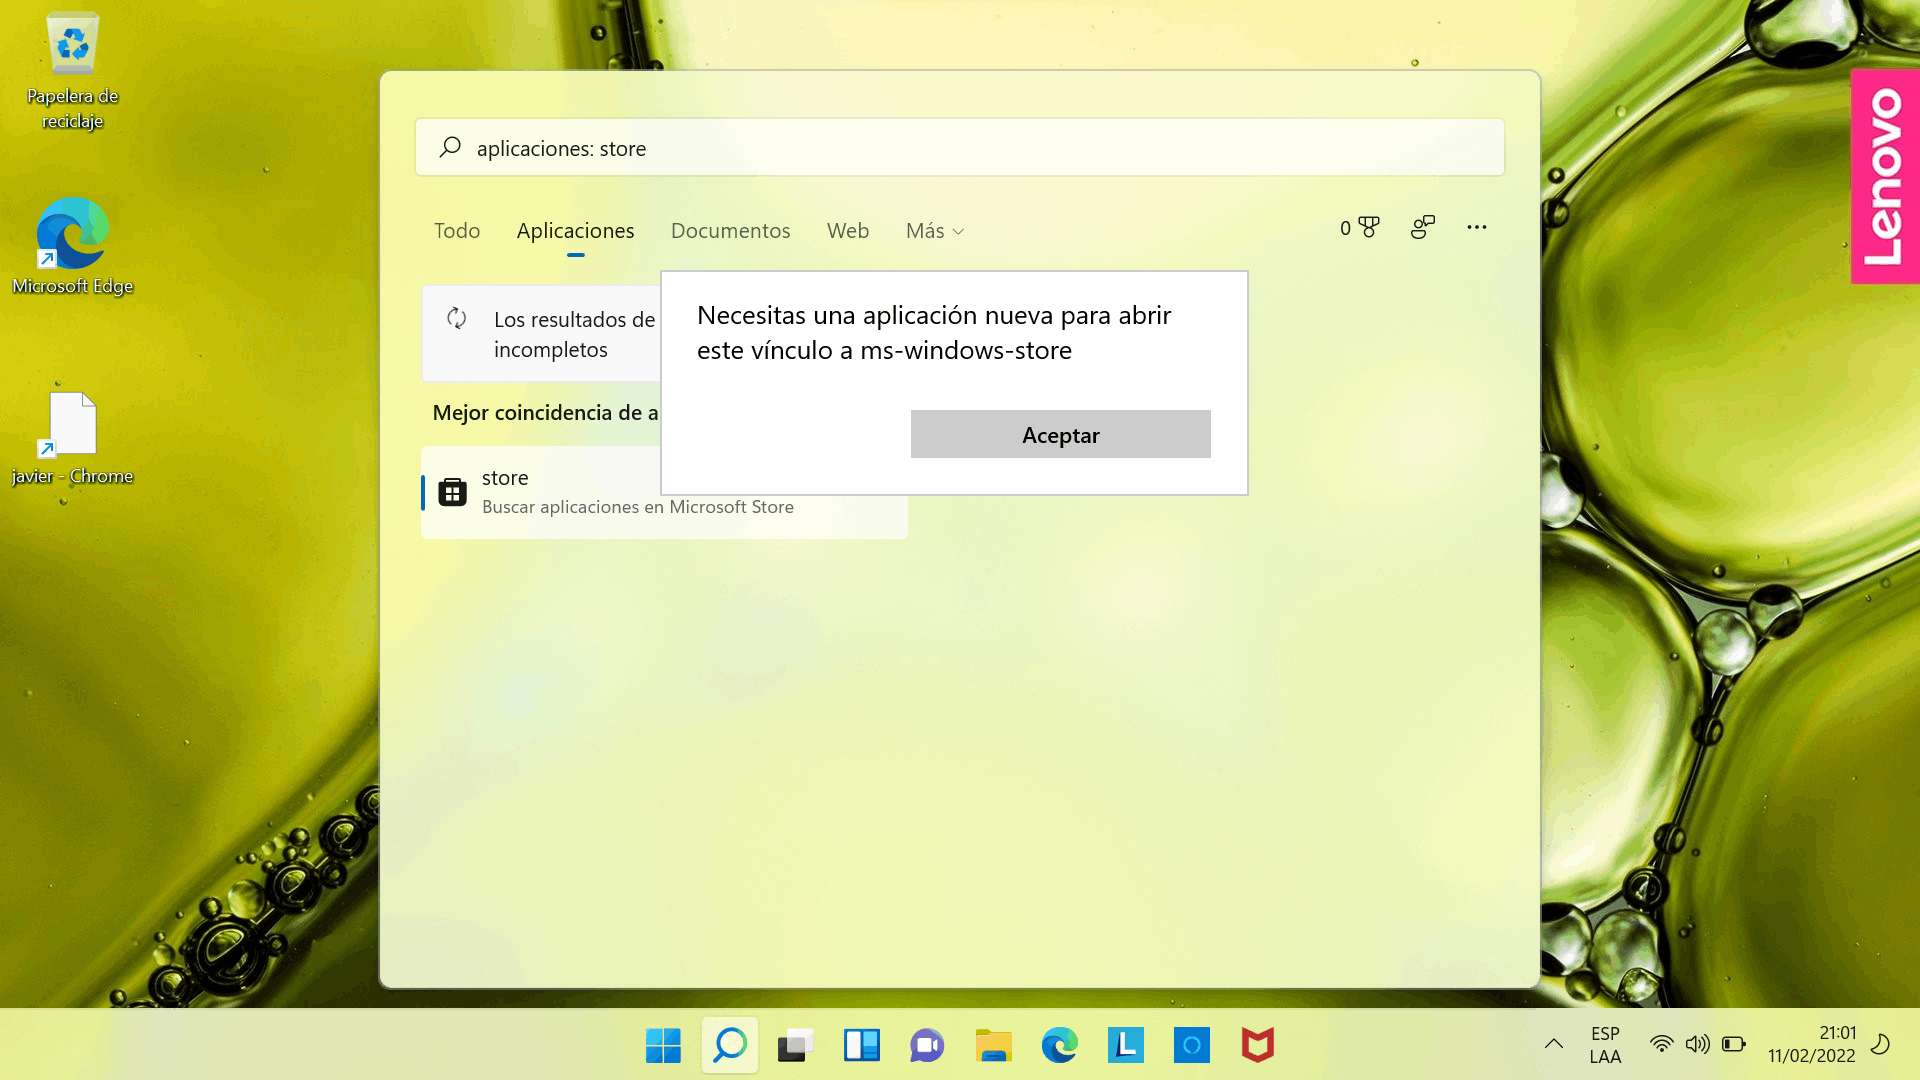1920x1080 pixels.
Task: Launch Microsoft Edge from the taskbar
Action: 1059,1045
